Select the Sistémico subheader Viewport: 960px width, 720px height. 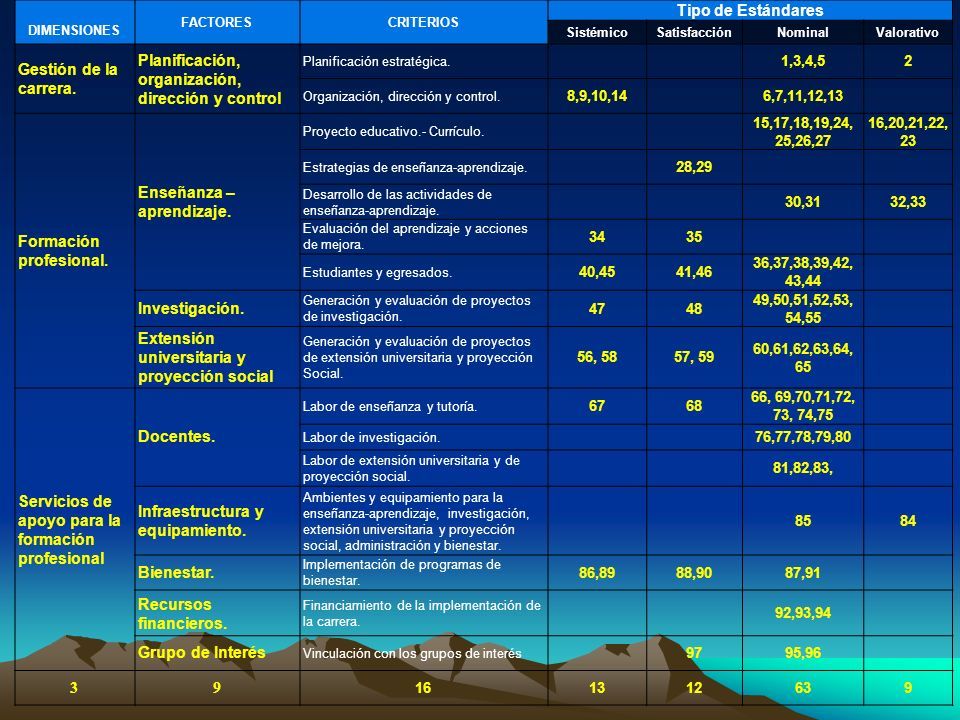click(x=597, y=32)
